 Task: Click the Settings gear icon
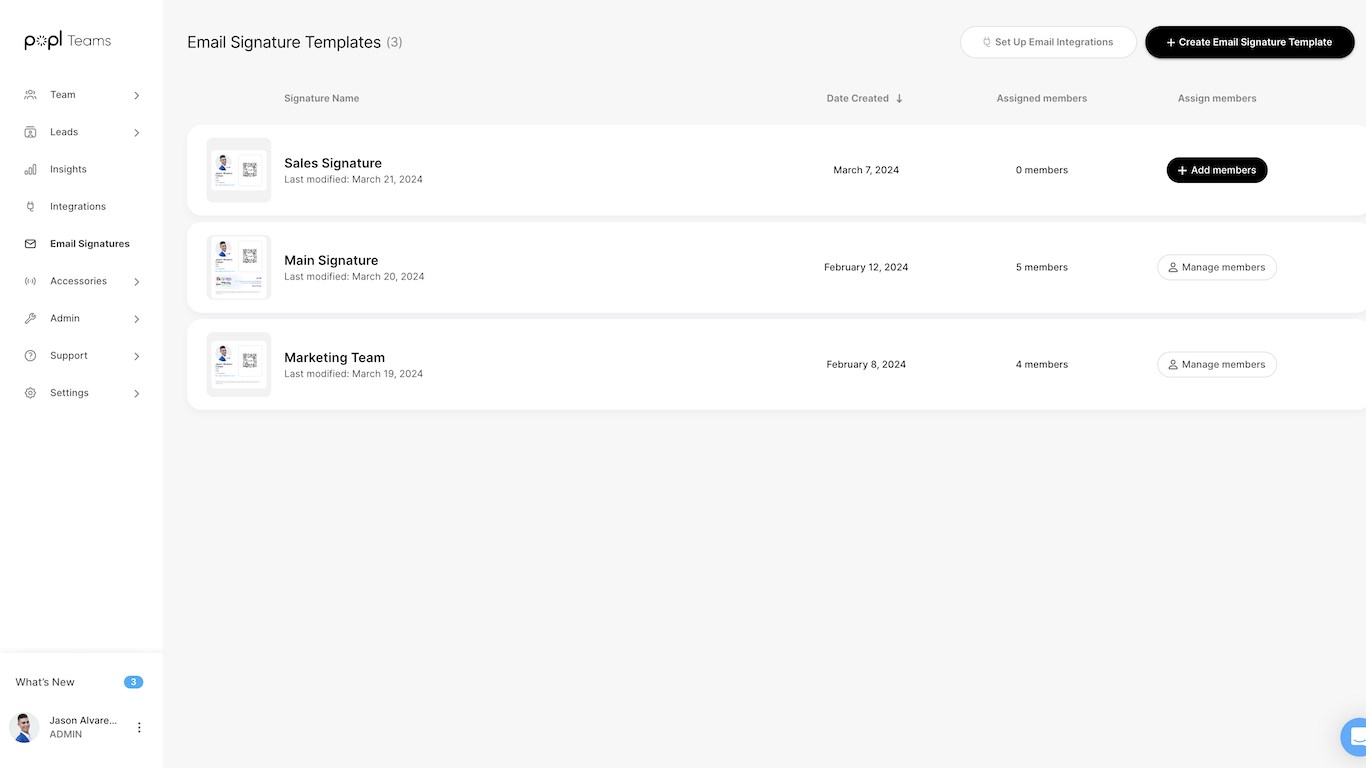(x=30, y=393)
